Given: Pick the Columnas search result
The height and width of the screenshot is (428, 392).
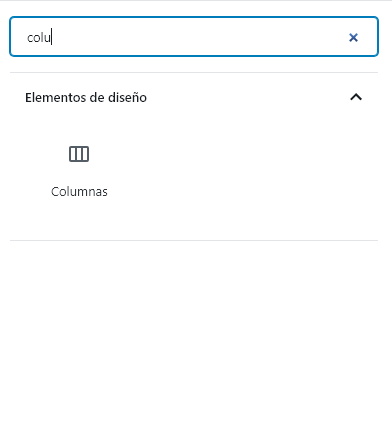Looking at the screenshot, I should [79, 171].
